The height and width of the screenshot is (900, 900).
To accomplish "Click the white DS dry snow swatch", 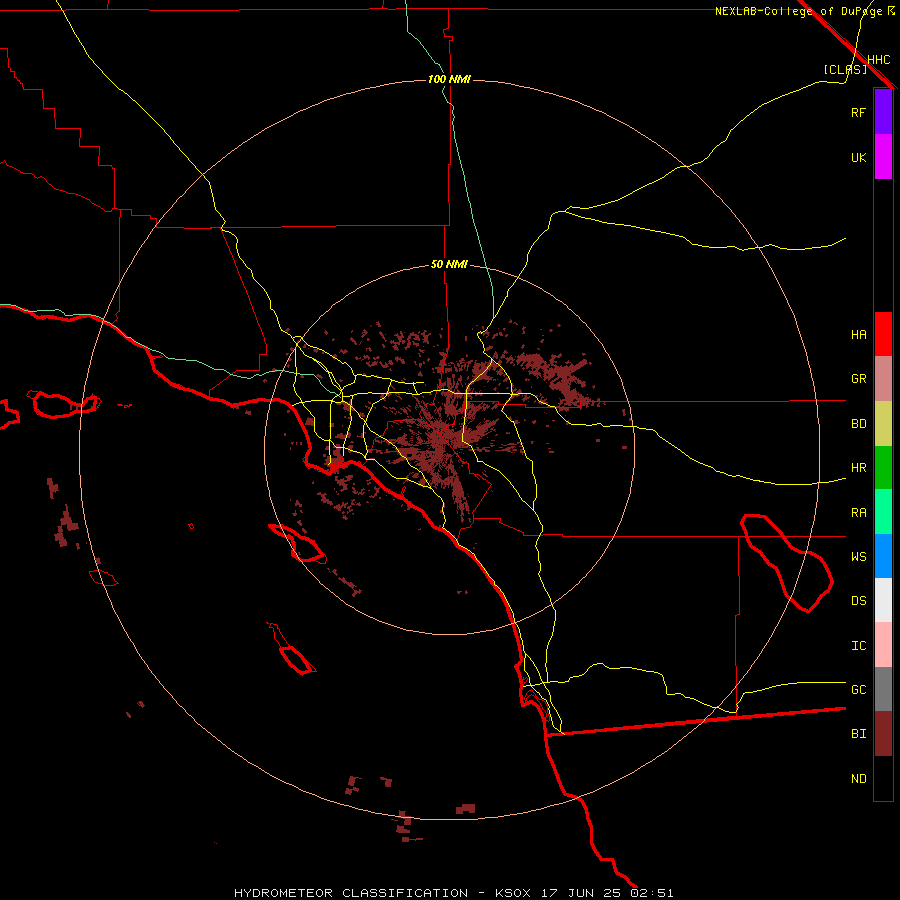I will (883, 600).
